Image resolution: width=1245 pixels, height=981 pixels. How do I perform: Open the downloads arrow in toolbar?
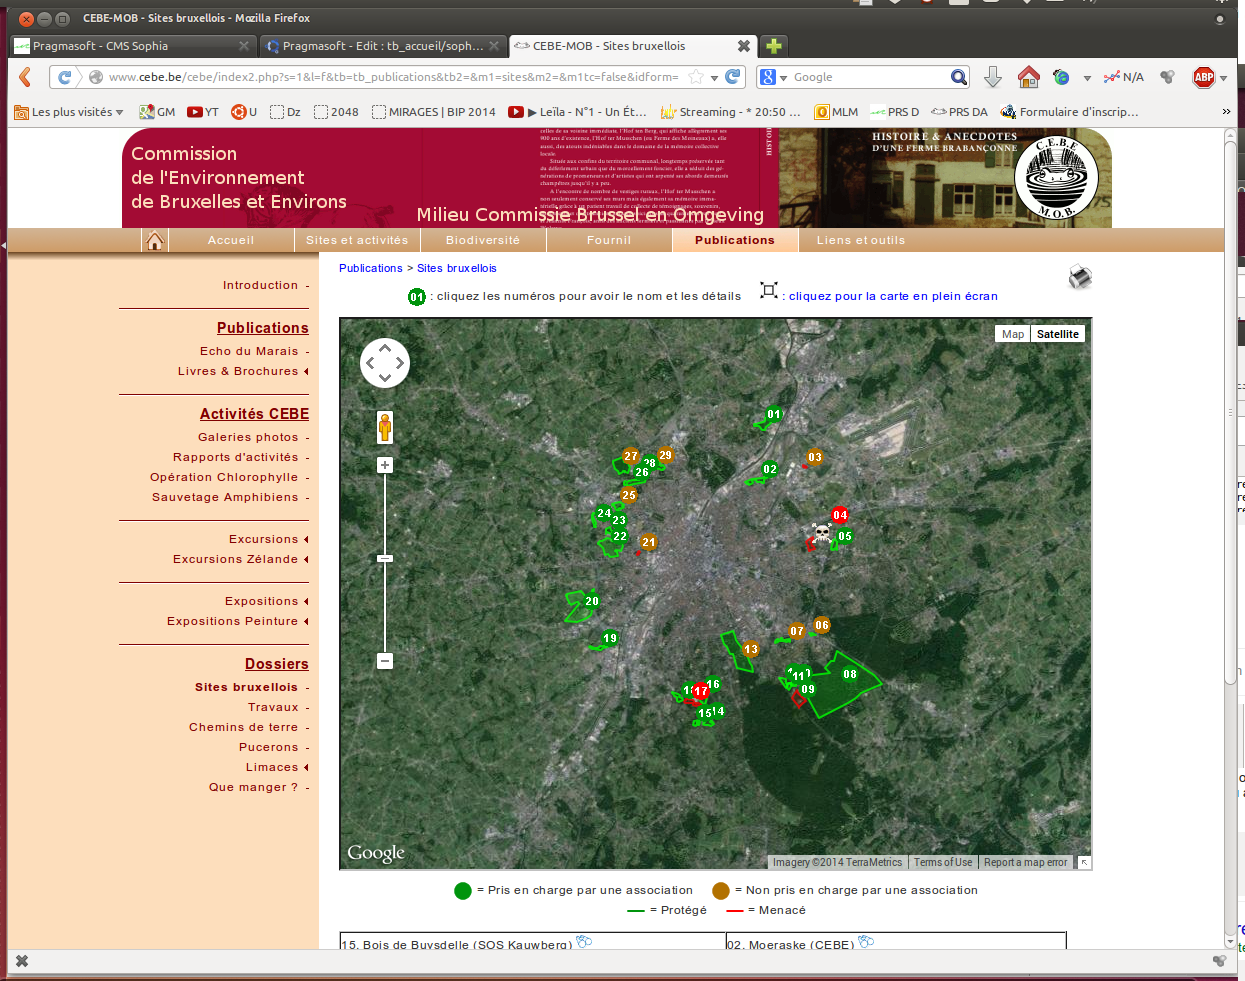993,77
